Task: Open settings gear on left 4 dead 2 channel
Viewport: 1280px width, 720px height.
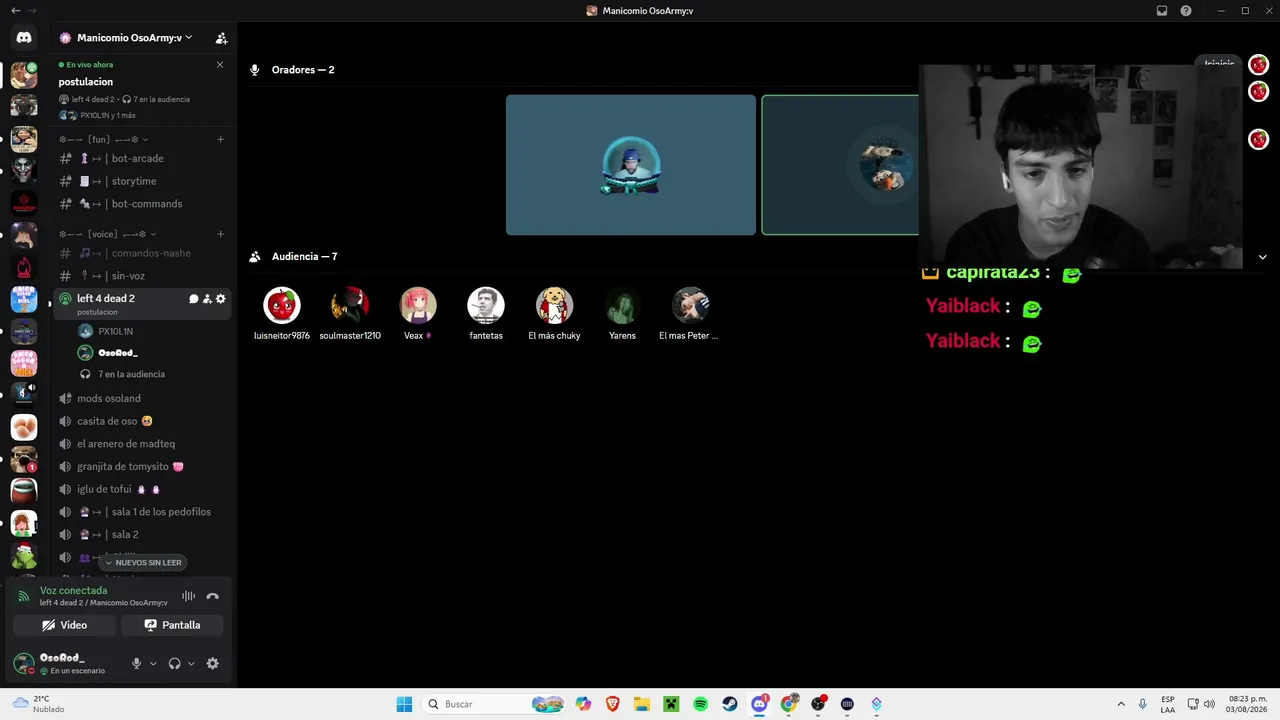Action: click(x=221, y=299)
